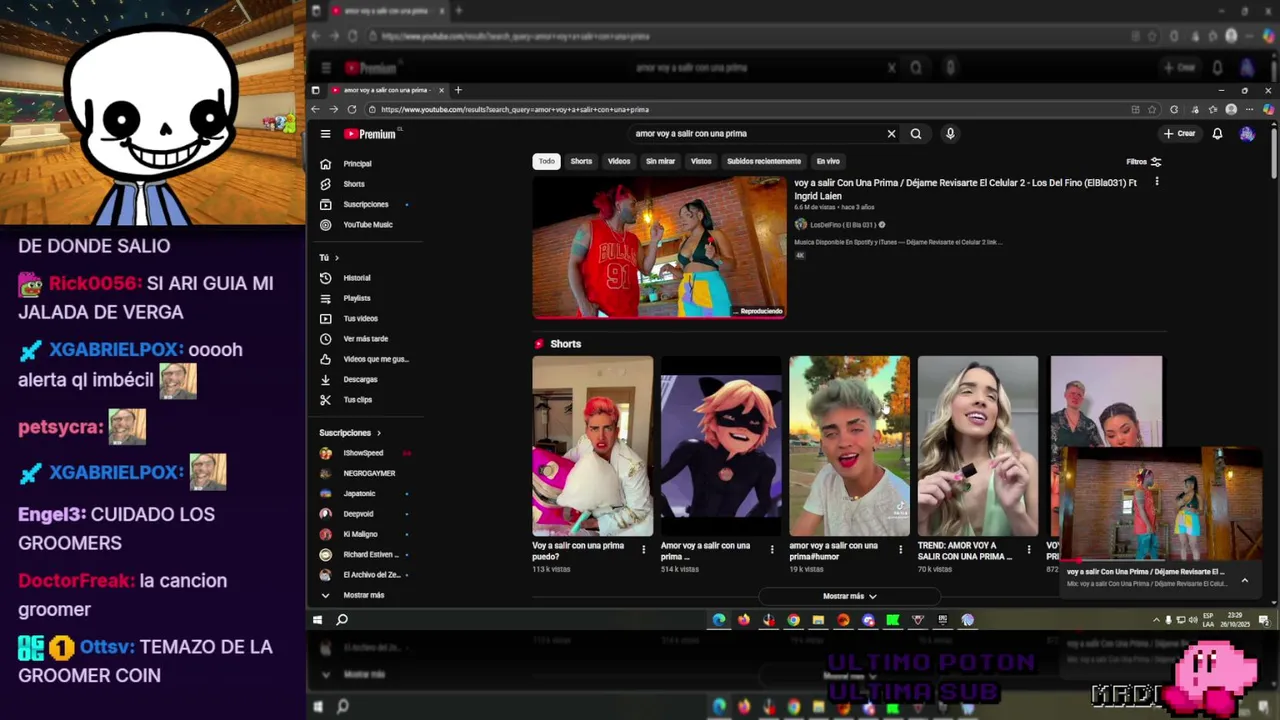1280x720 pixels.
Task: Select the Vistos filter chip
Action: point(701,161)
